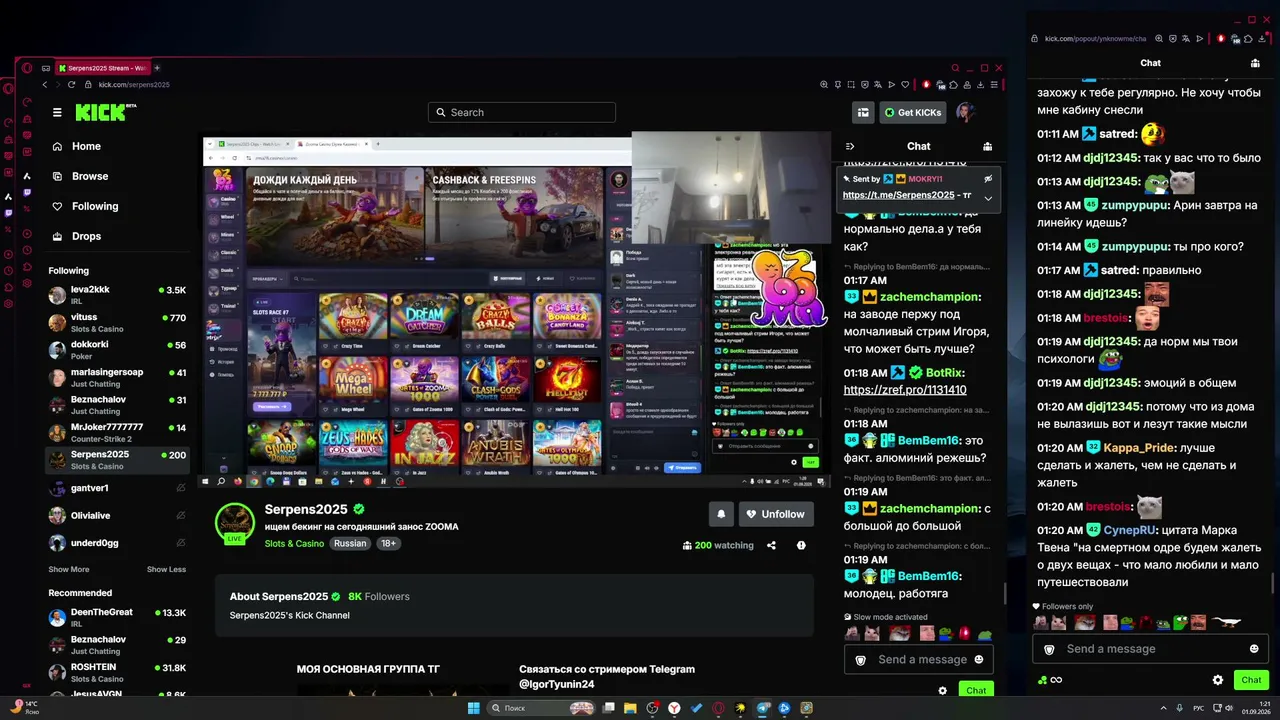Open the Kick hamburger sidebar menu
This screenshot has width=1280, height=720.
coord(57,113)
